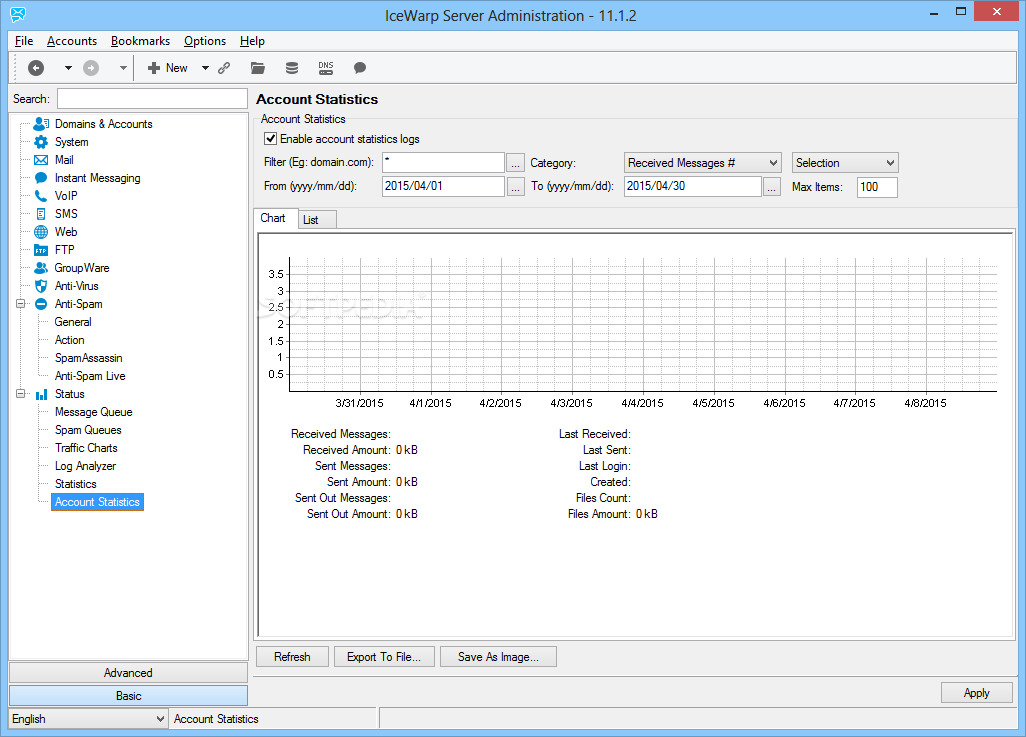Open the Back button history dropdown arrow
Viewport: 1026px width, 737px height.
coord(68,68)
